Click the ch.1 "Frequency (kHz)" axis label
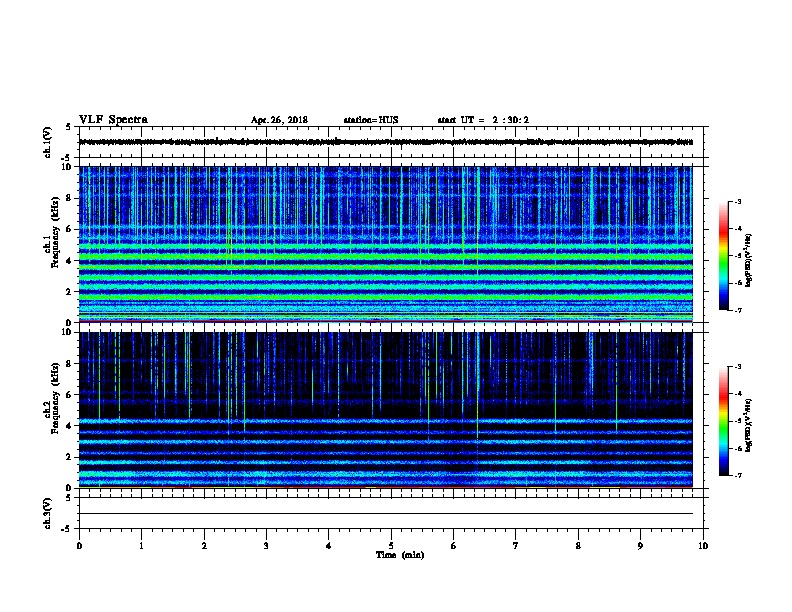This screenshot has width=792, height=612. (55, 232)
